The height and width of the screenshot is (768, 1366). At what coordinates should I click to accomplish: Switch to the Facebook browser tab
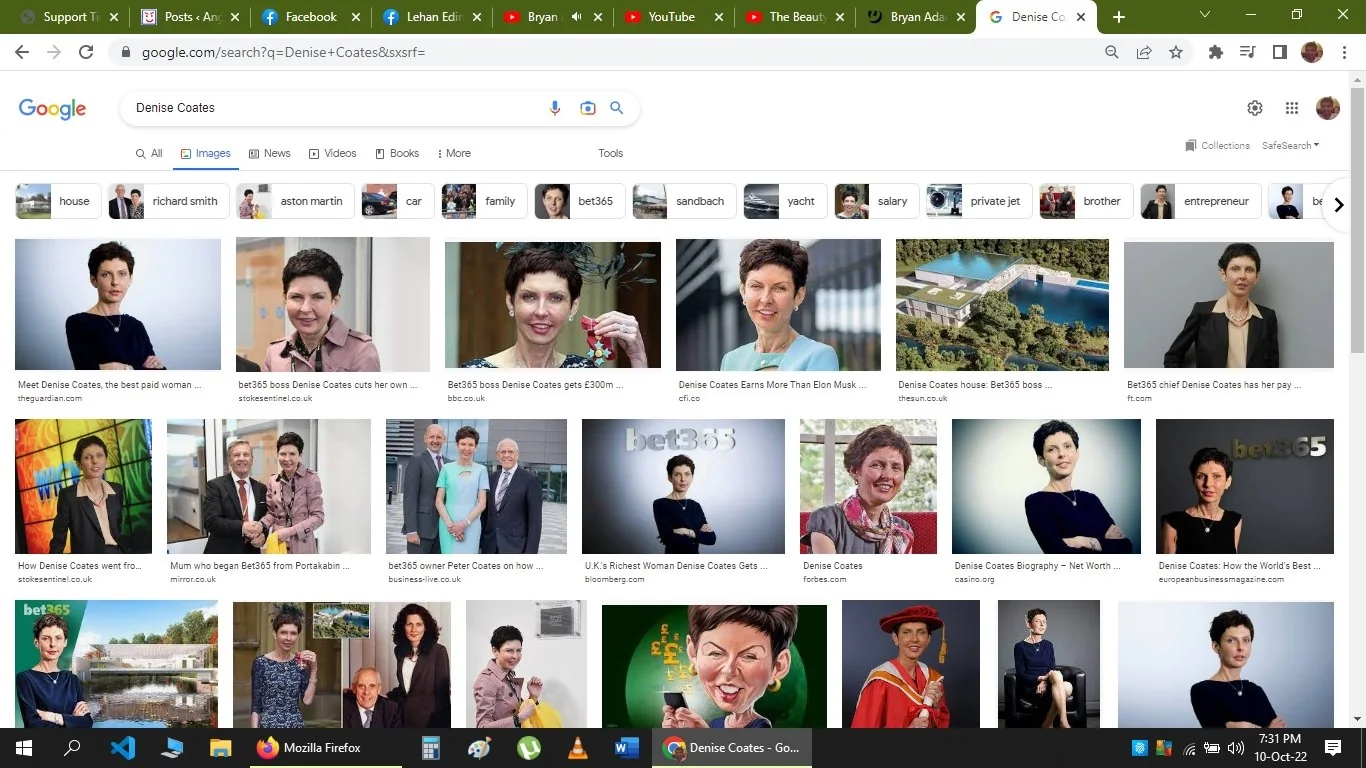[310, 17]
